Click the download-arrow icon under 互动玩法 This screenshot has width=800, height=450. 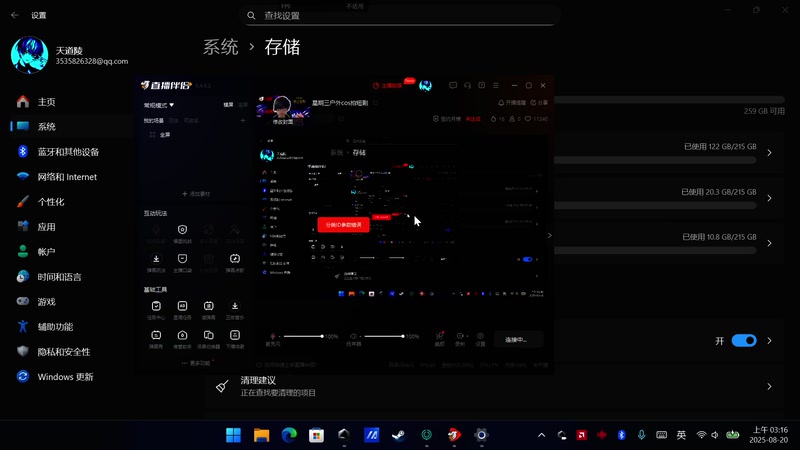156,259
